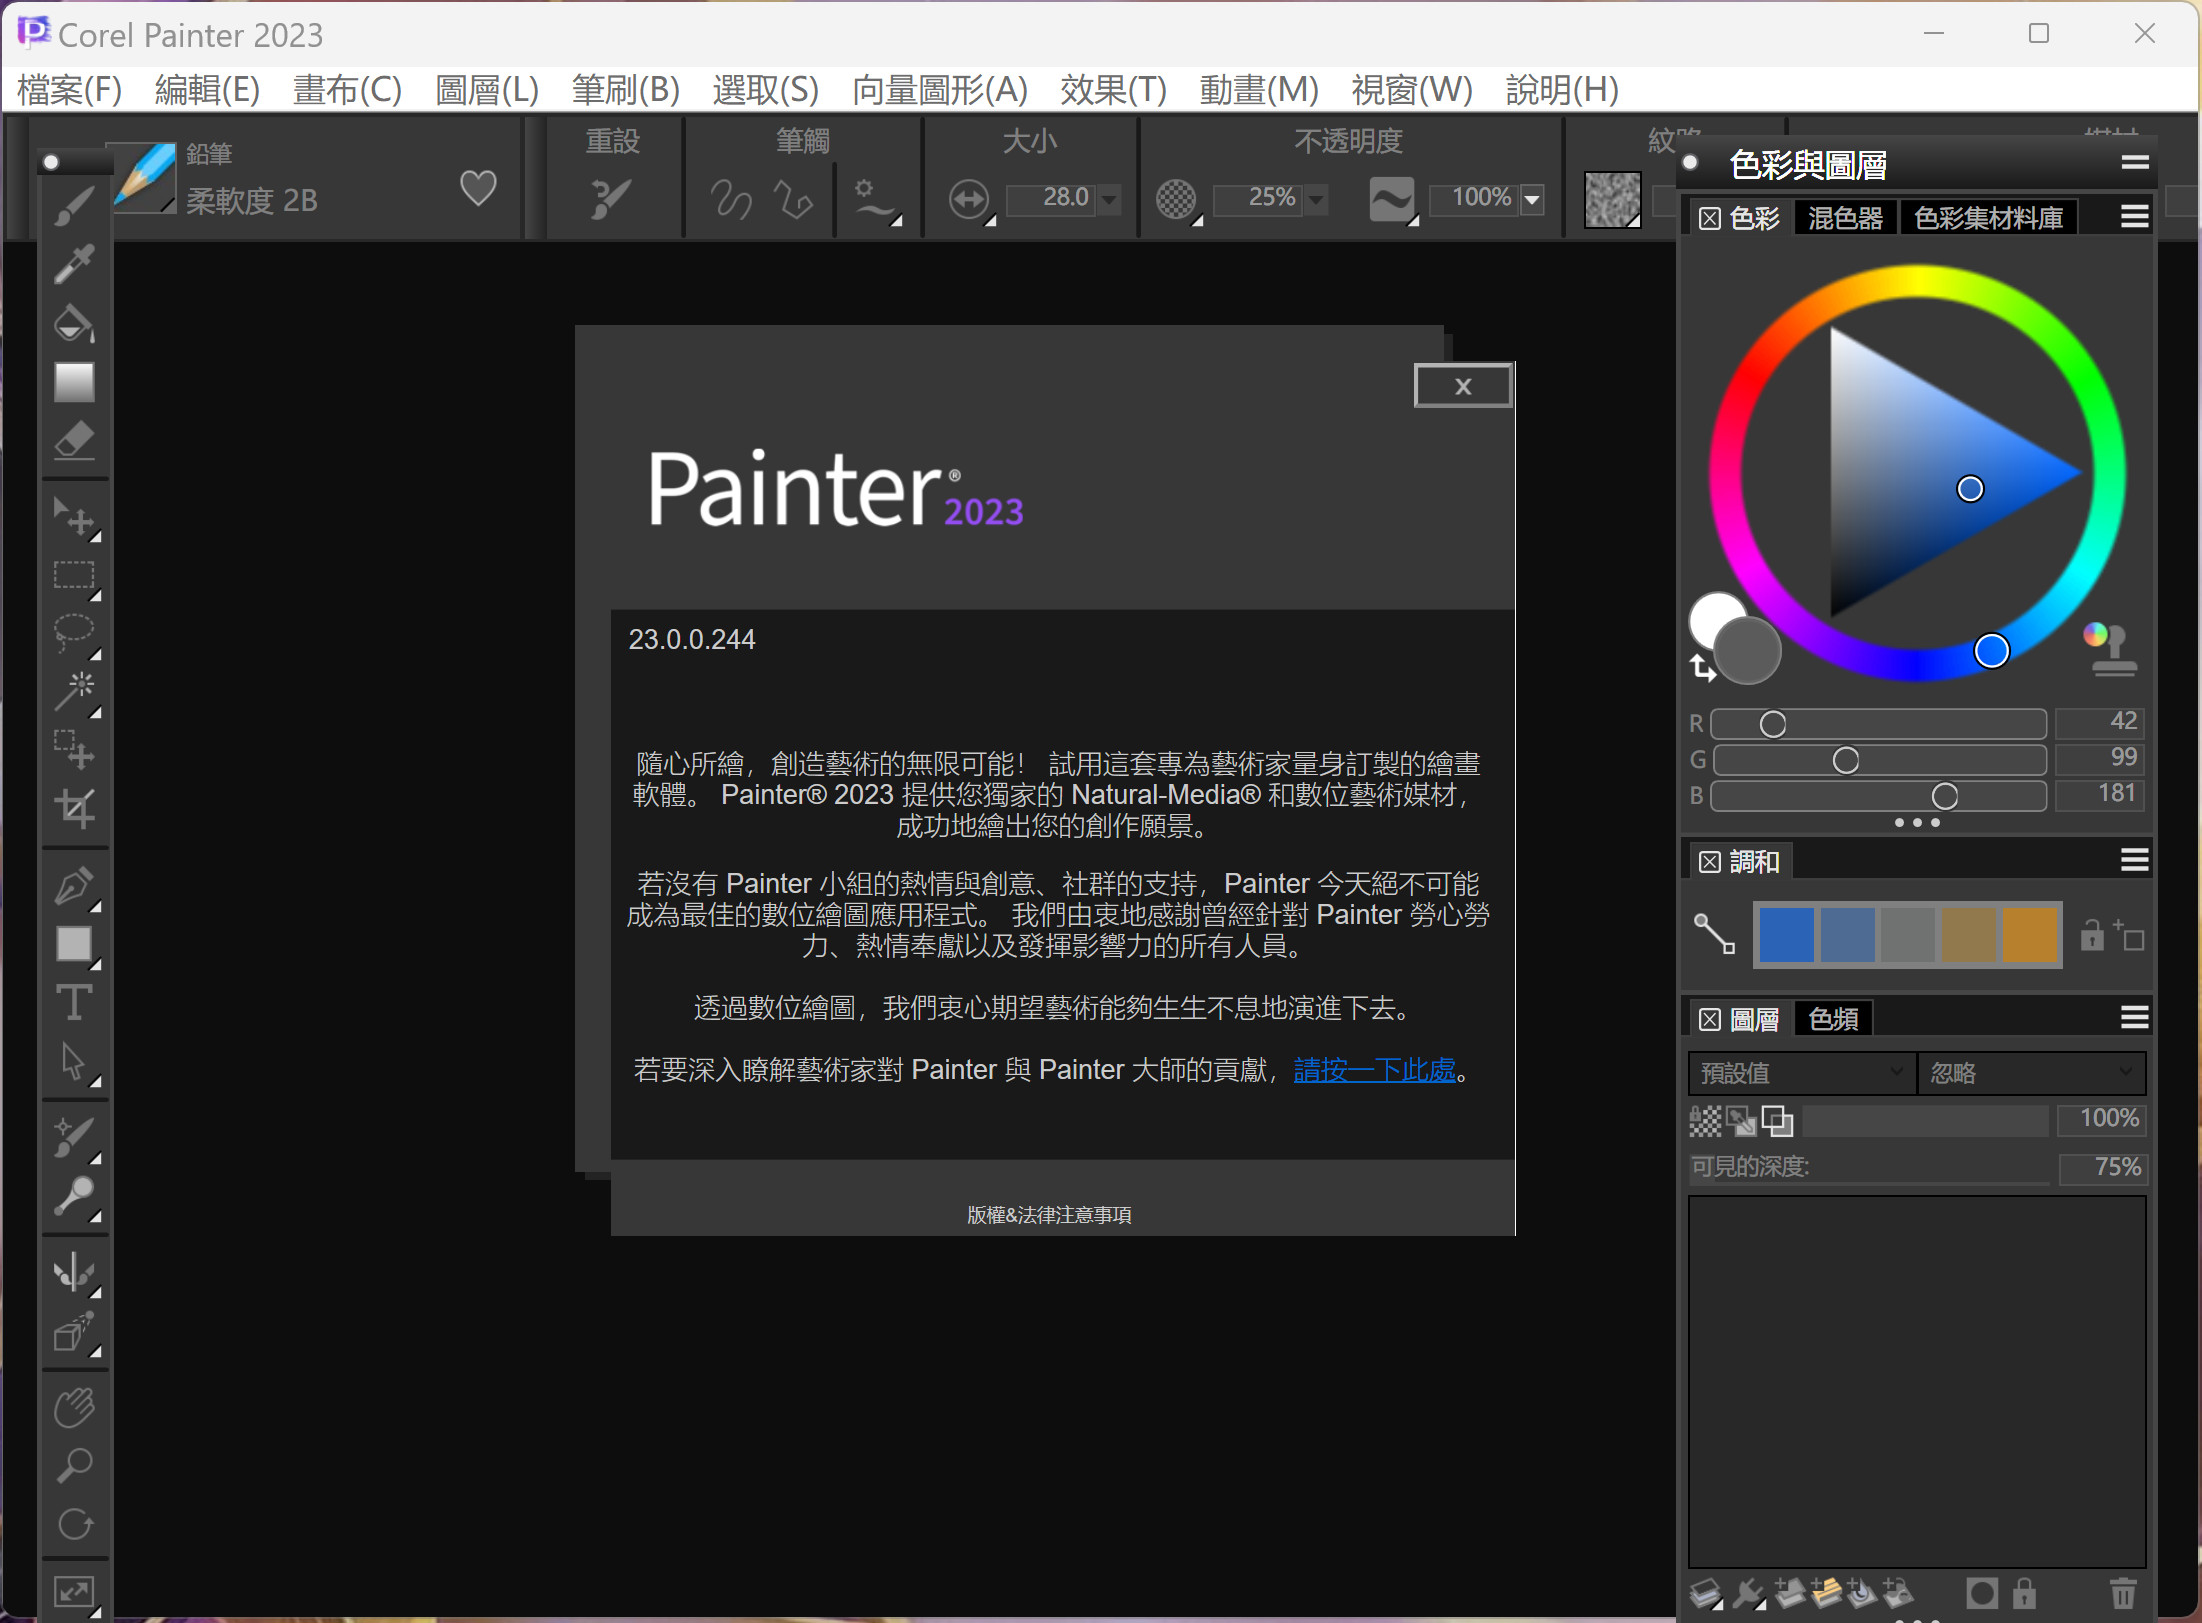This screenshot has height=1623, width=2202.
Task: Toggle the layer lock icon
Action: pyautogui.click(x=2025, y=1592)
